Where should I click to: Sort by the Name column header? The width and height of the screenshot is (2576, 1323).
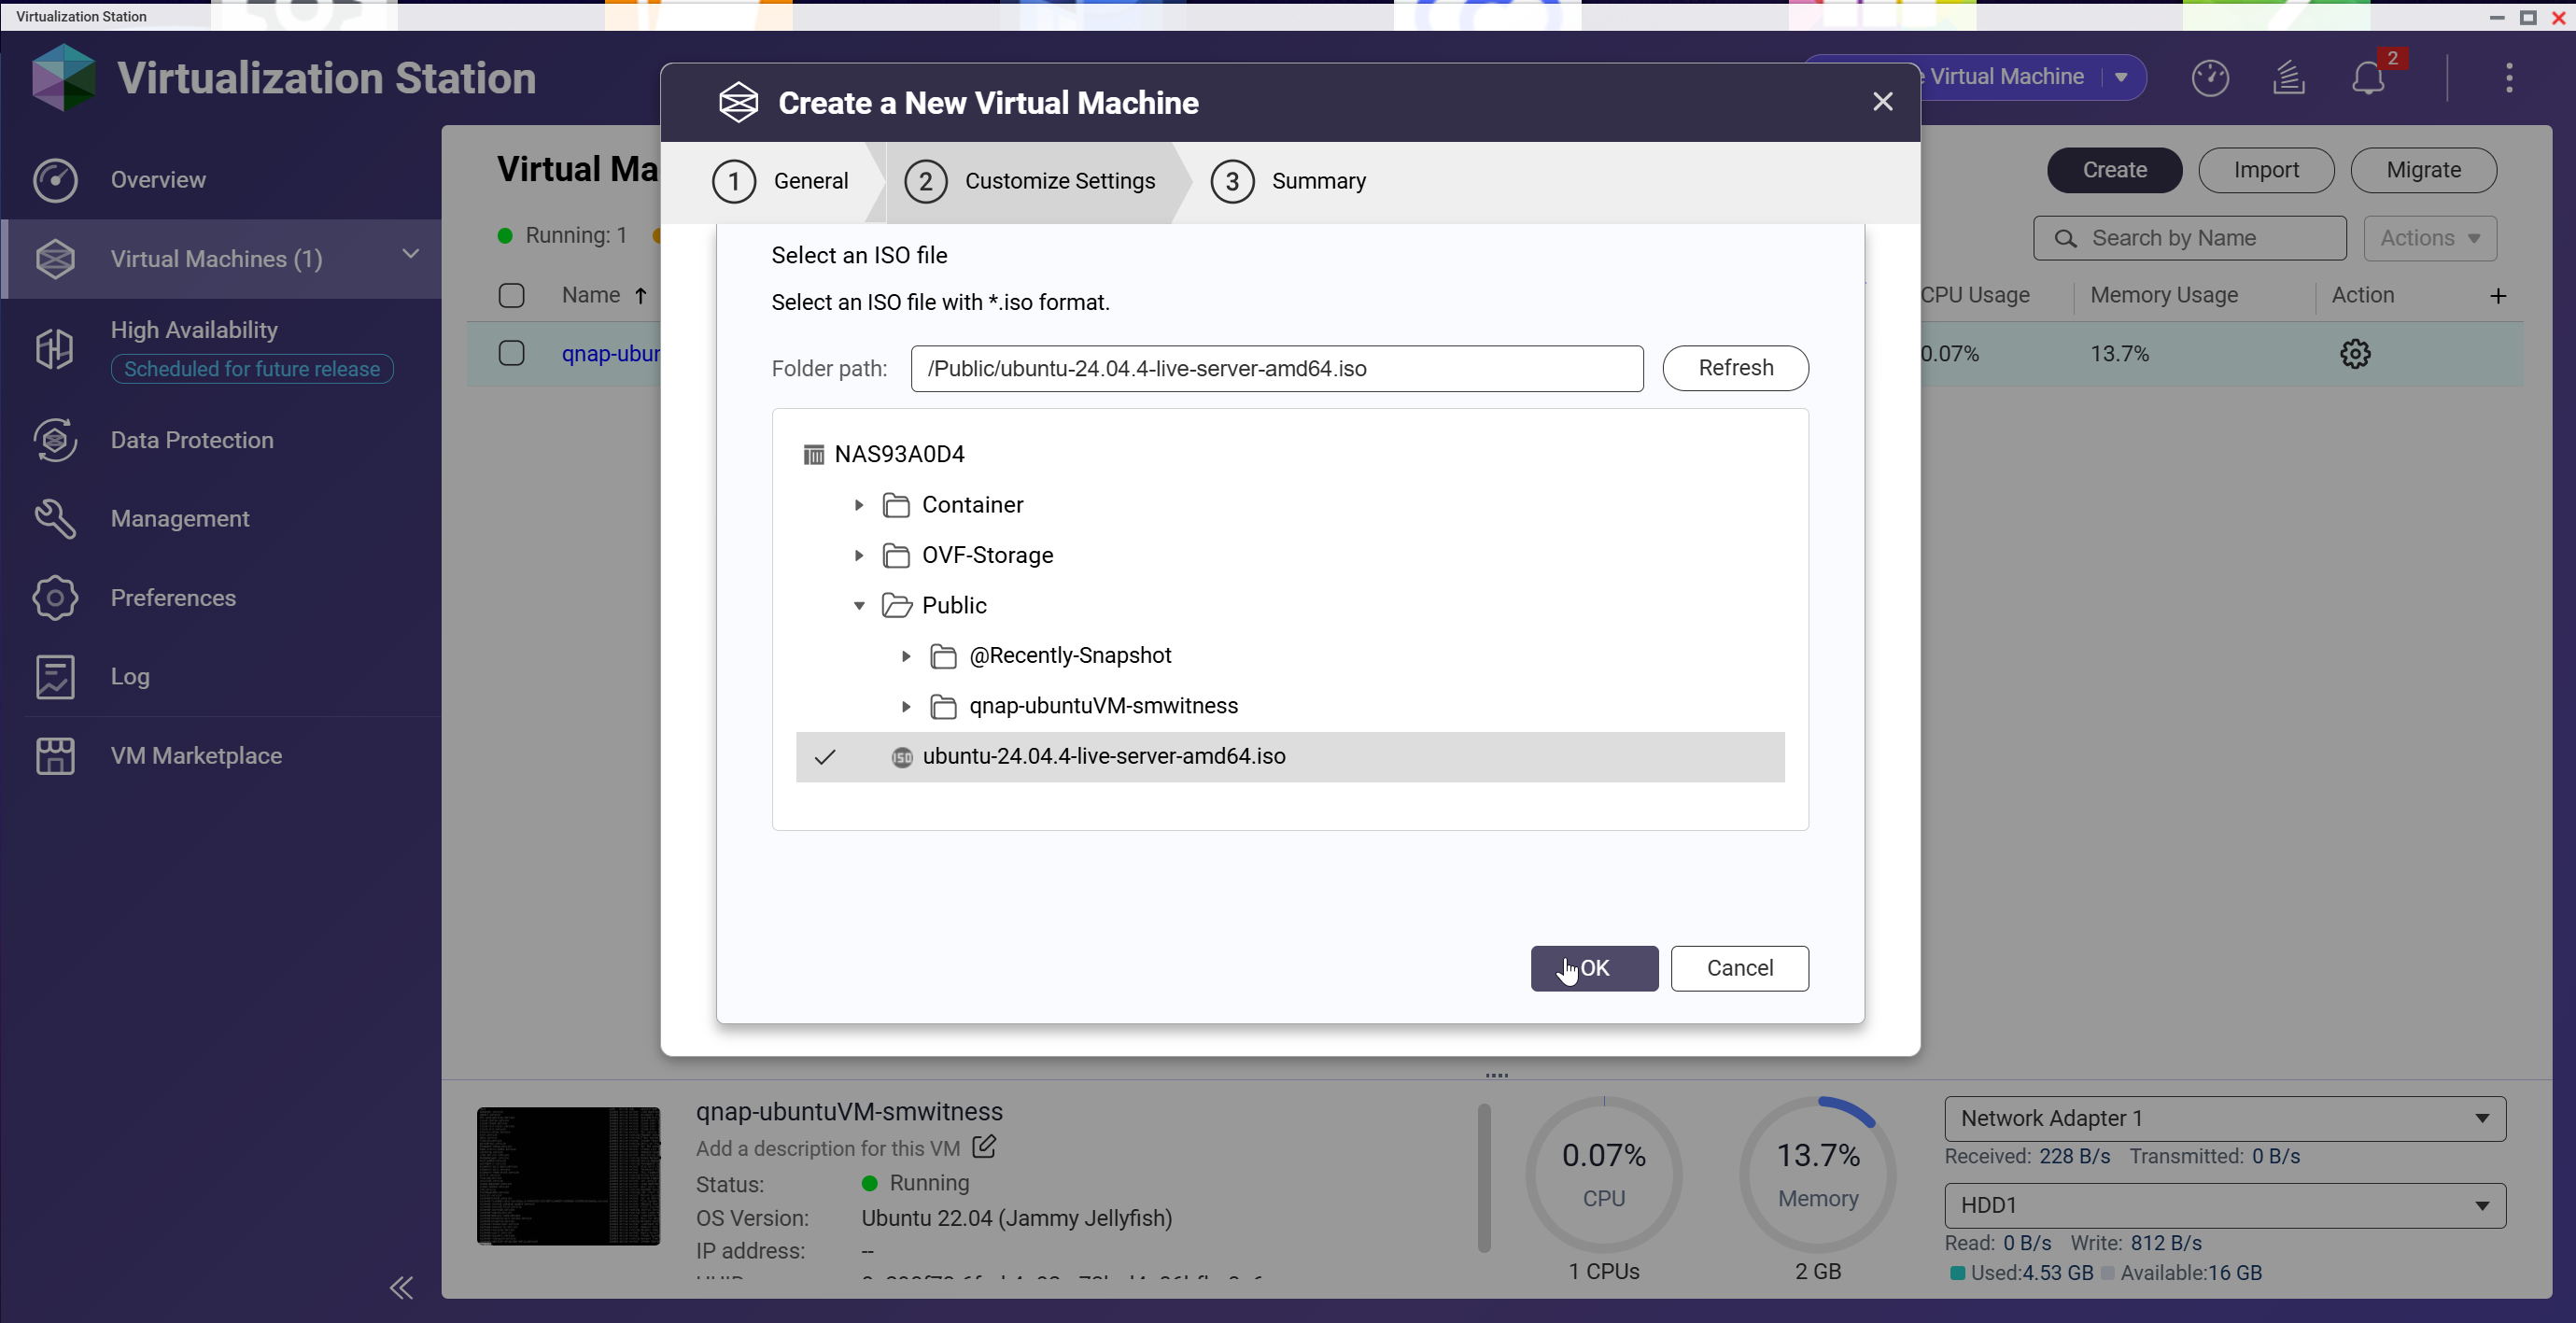coord(590,295)
